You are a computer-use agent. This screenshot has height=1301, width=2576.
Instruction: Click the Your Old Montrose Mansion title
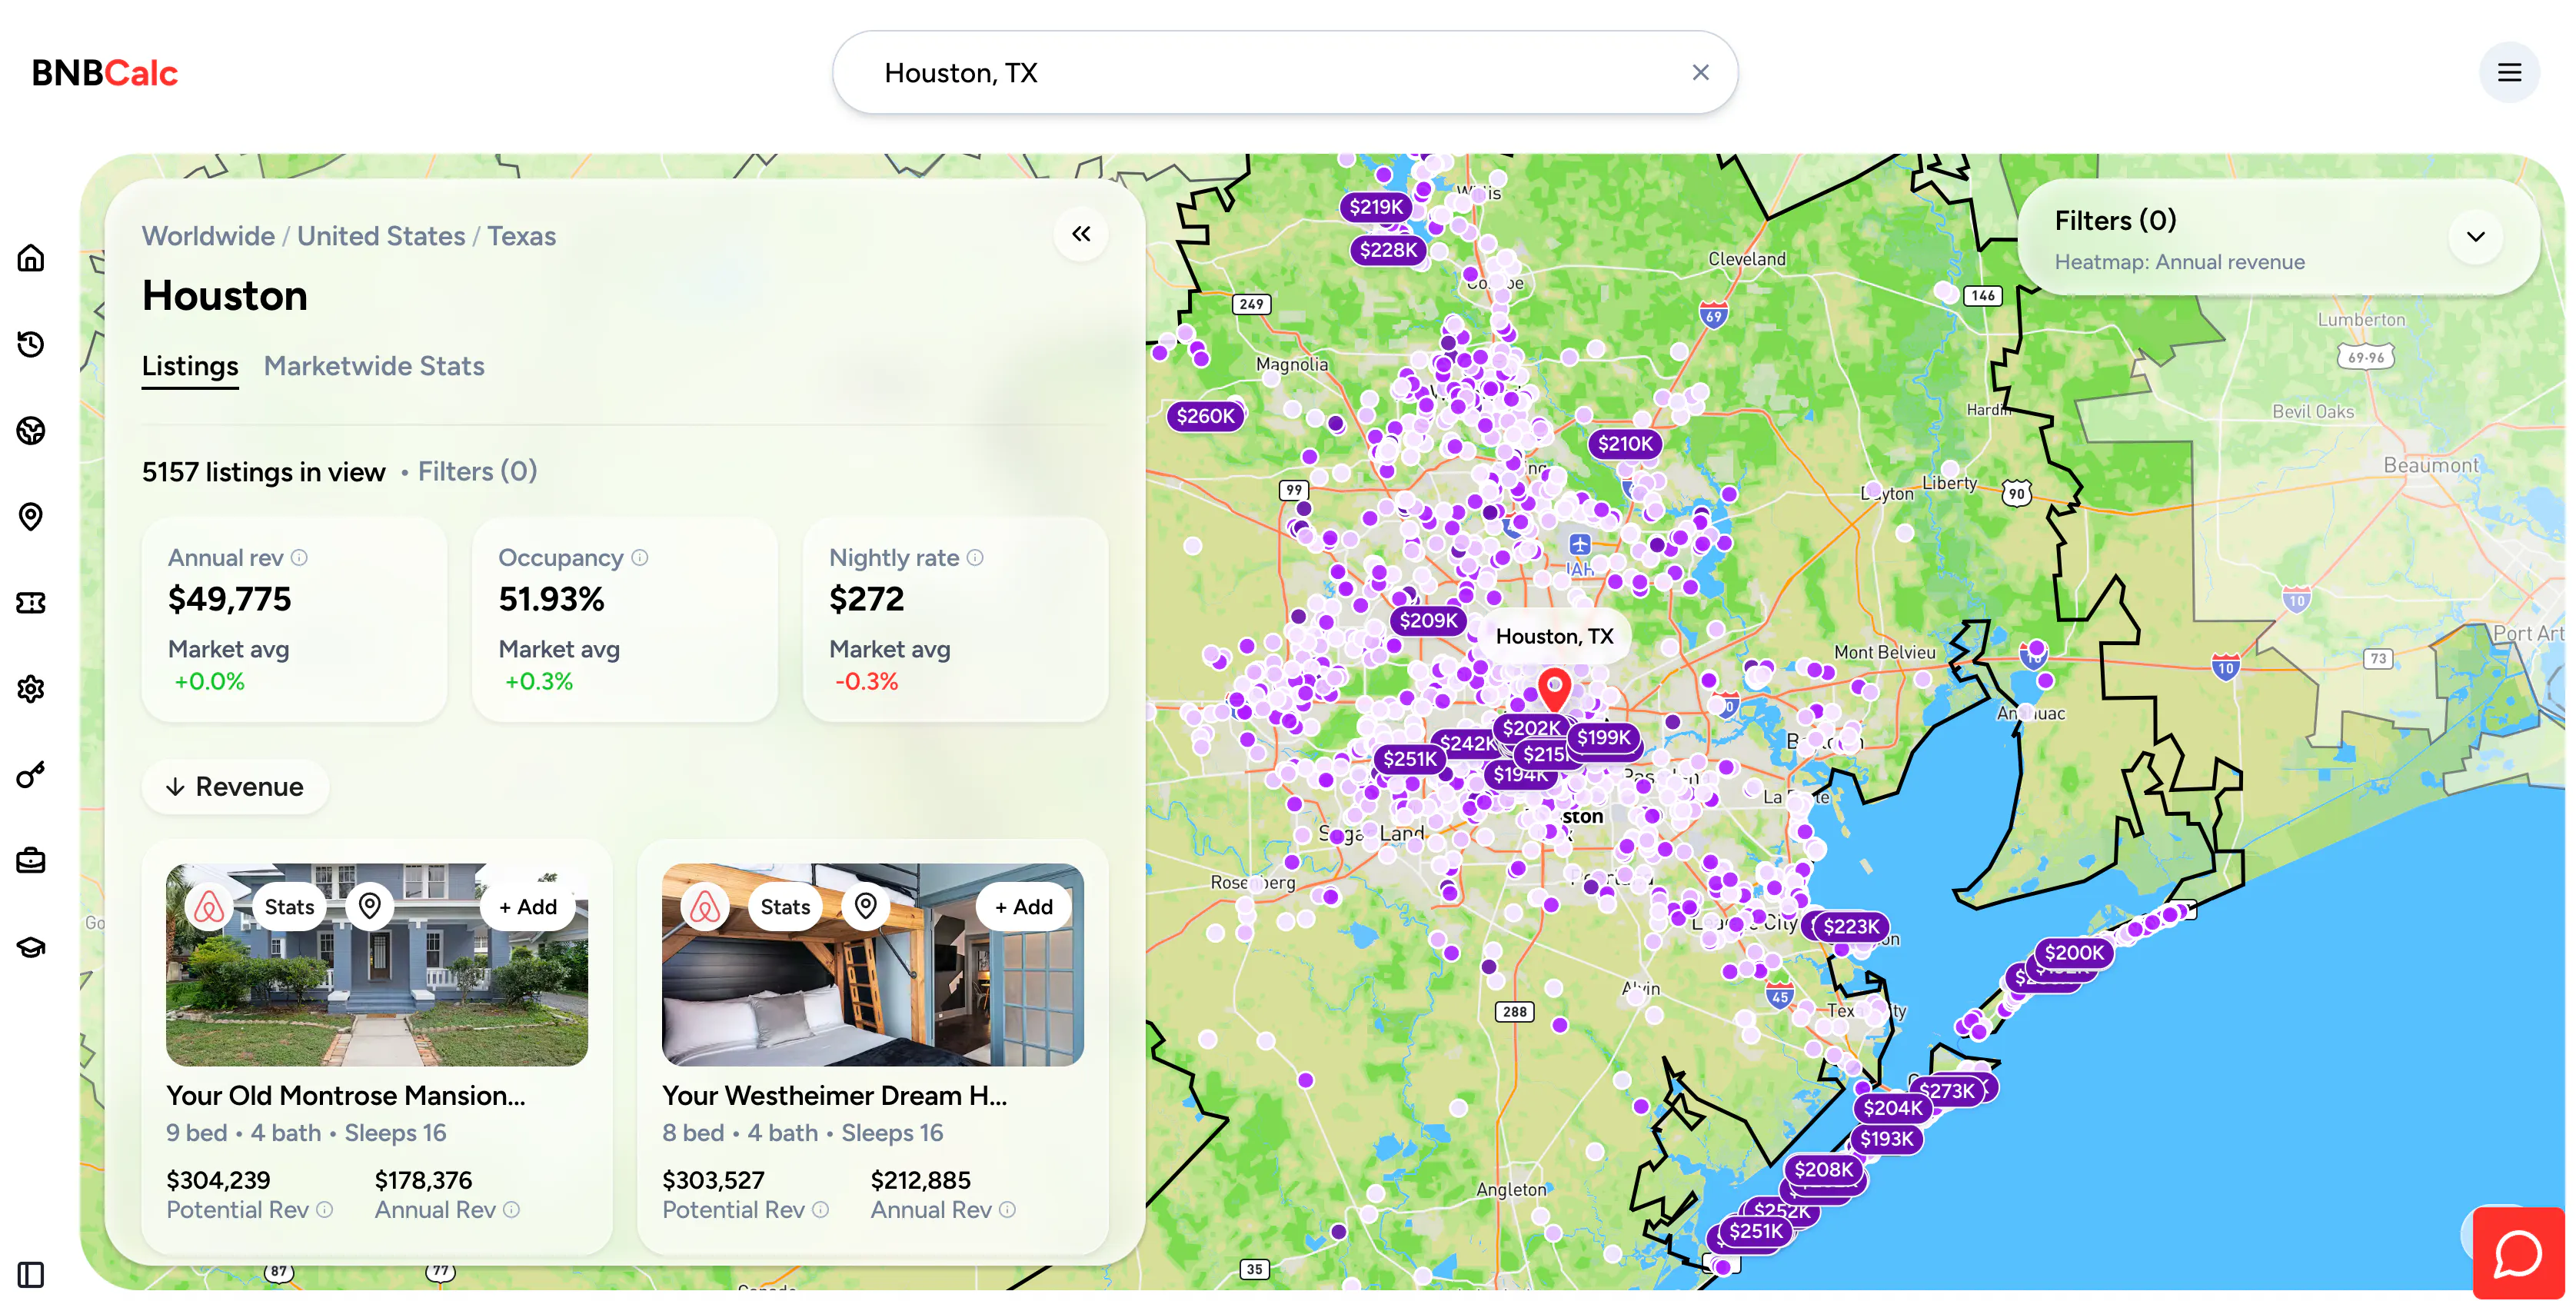(x=346, y=1095)
